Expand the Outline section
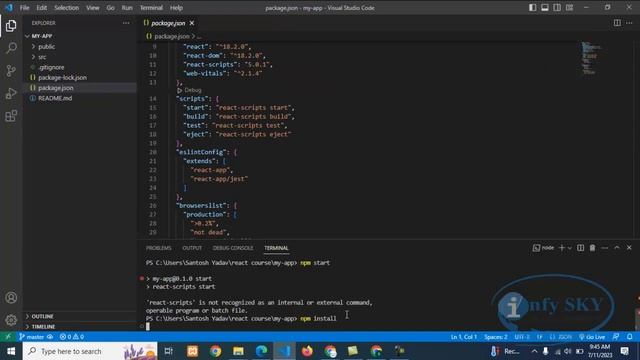 [x=80, y=316]
